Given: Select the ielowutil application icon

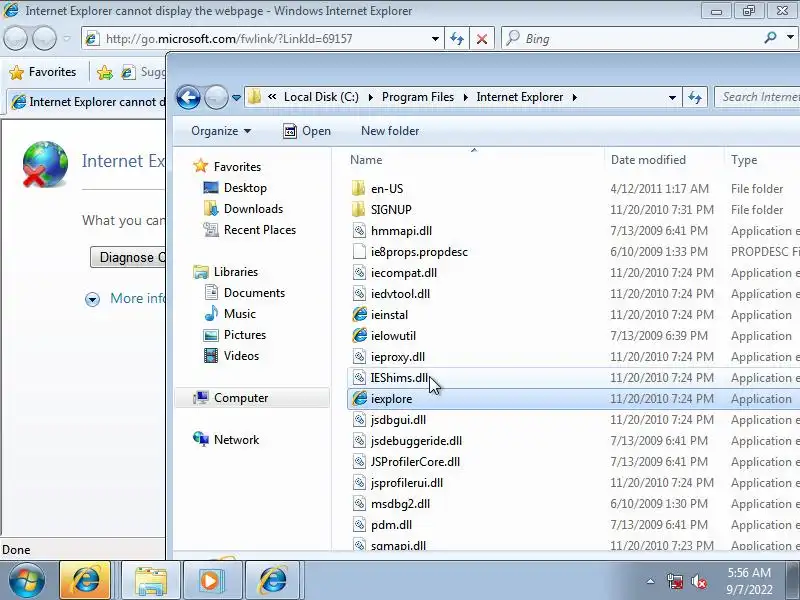Looking at the screenshot, I should 359,335.
